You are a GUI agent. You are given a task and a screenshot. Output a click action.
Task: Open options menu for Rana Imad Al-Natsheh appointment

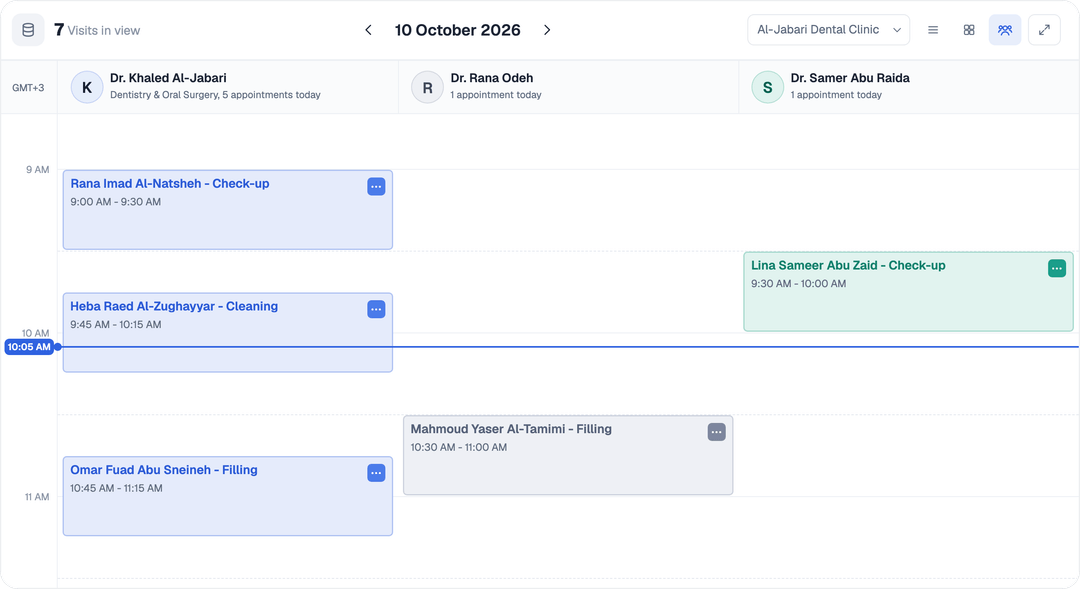tap(376, 187)
